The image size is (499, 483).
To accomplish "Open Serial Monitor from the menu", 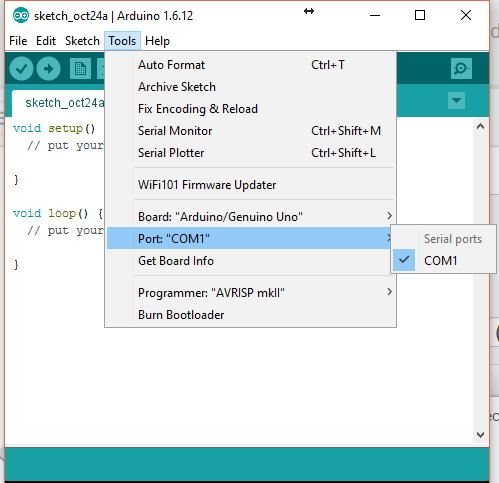I will [x=250, y=131].
